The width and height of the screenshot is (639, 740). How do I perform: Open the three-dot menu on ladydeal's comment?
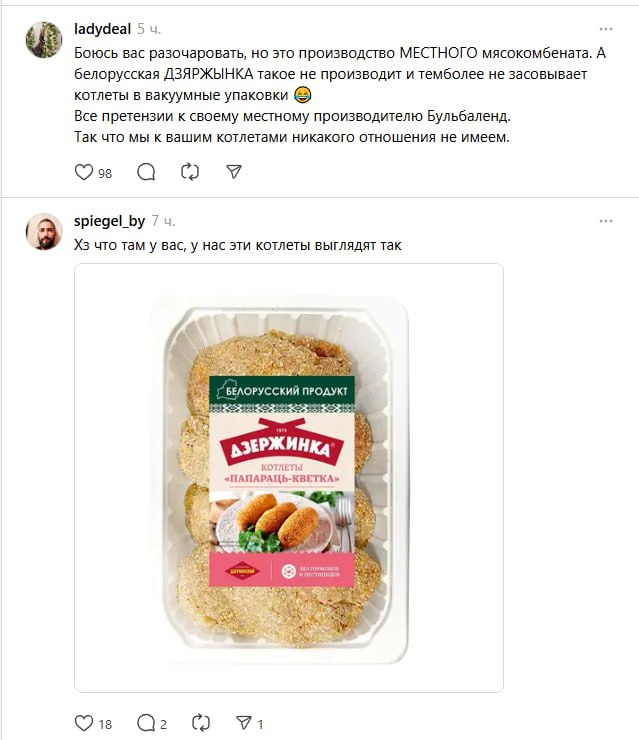tap(606, 28)
